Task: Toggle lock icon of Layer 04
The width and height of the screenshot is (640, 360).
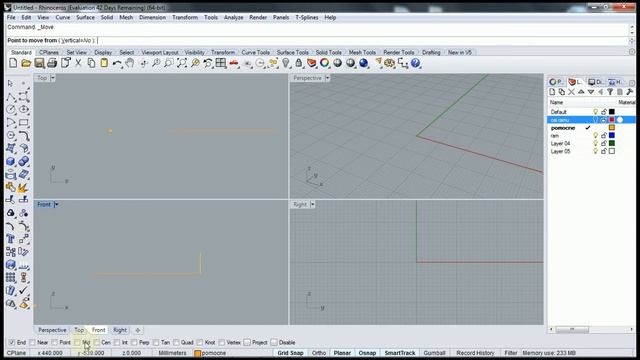Action: 604,143
